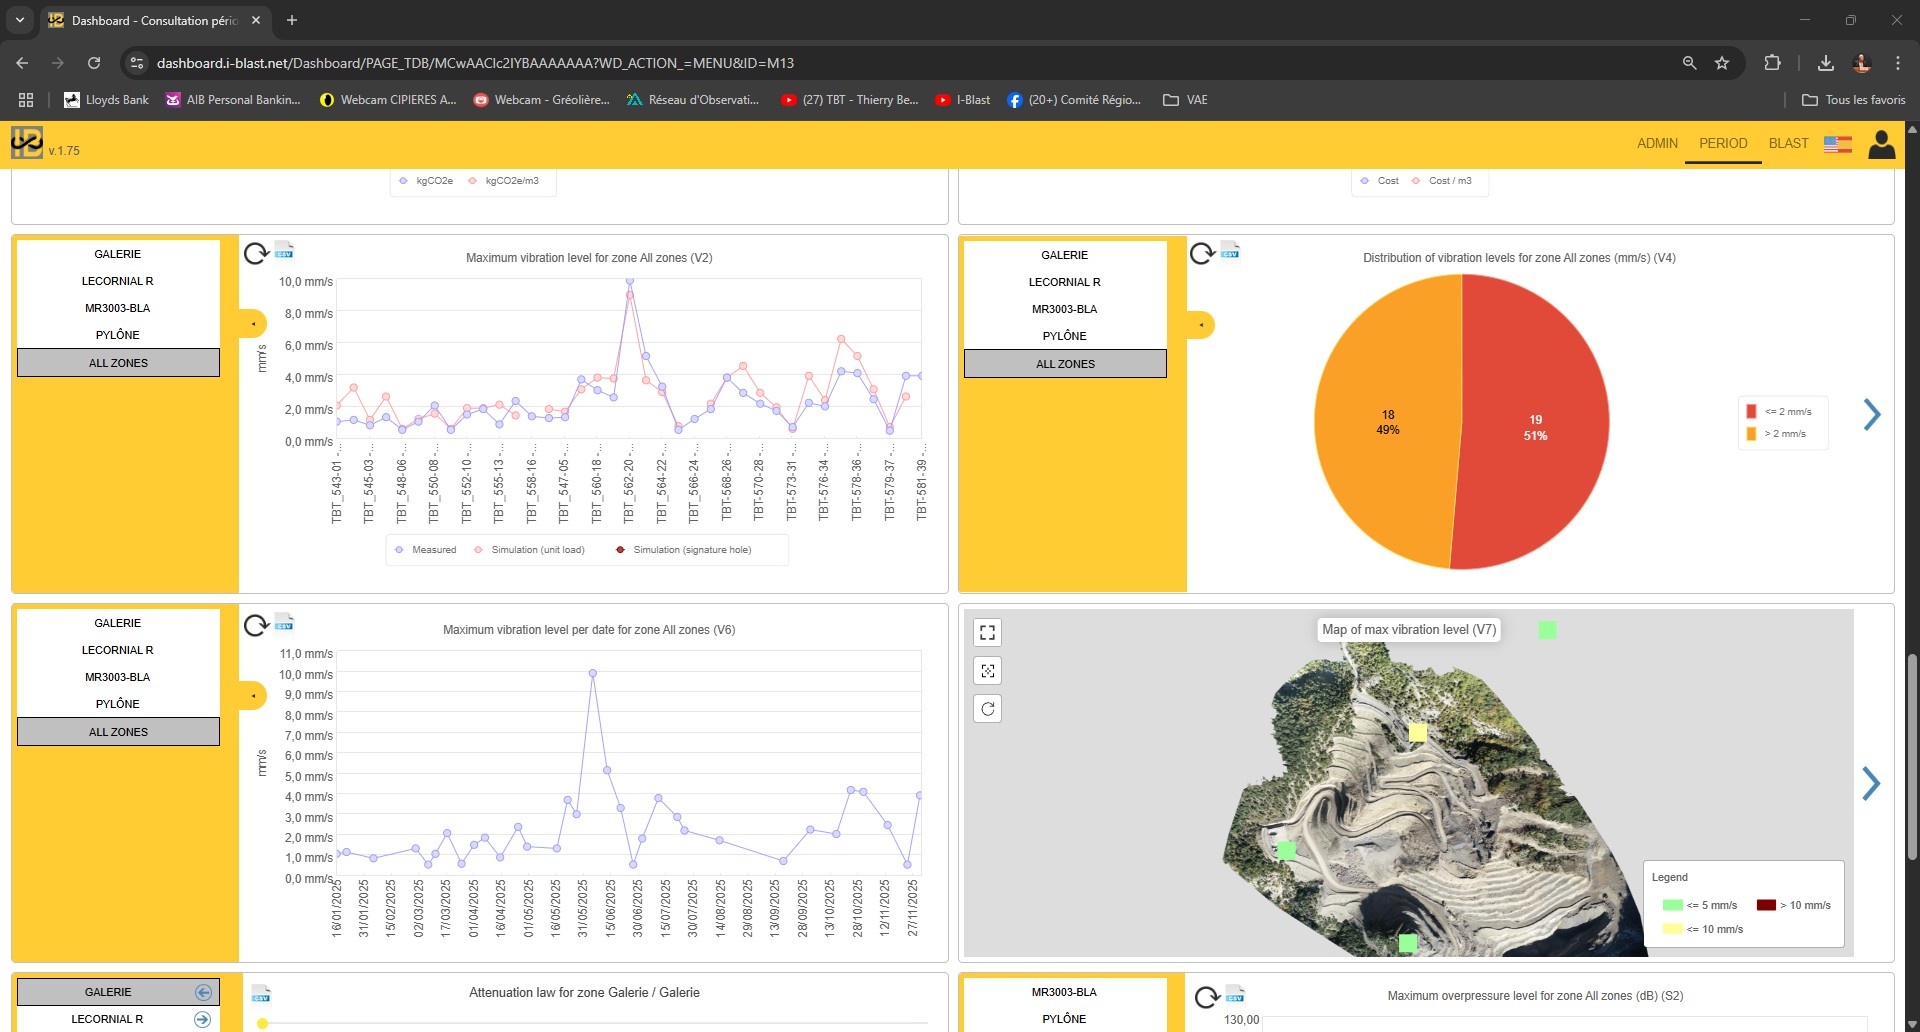1920x1032 pixels.
Task: Export the V2 vibration chart as CSV
Action: (284, 250)
